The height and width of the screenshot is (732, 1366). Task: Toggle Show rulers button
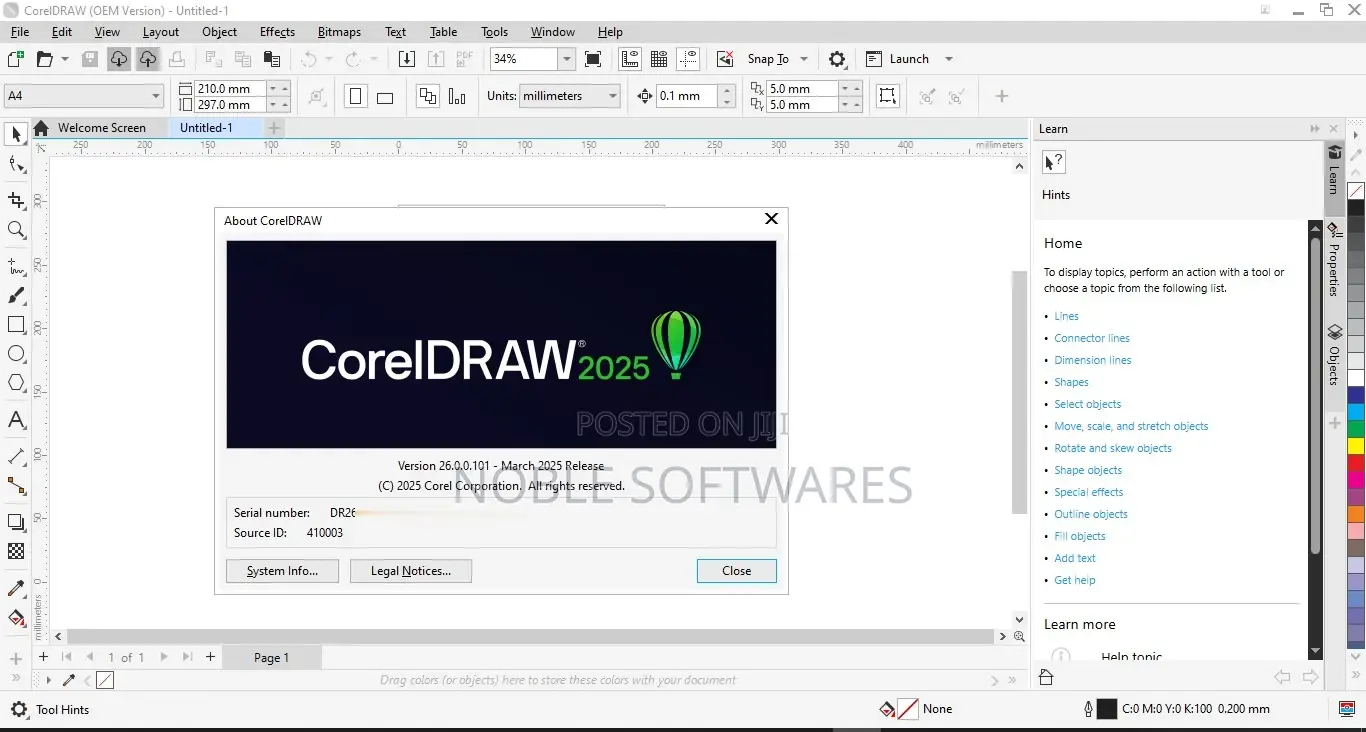click(x=630, y=59)
